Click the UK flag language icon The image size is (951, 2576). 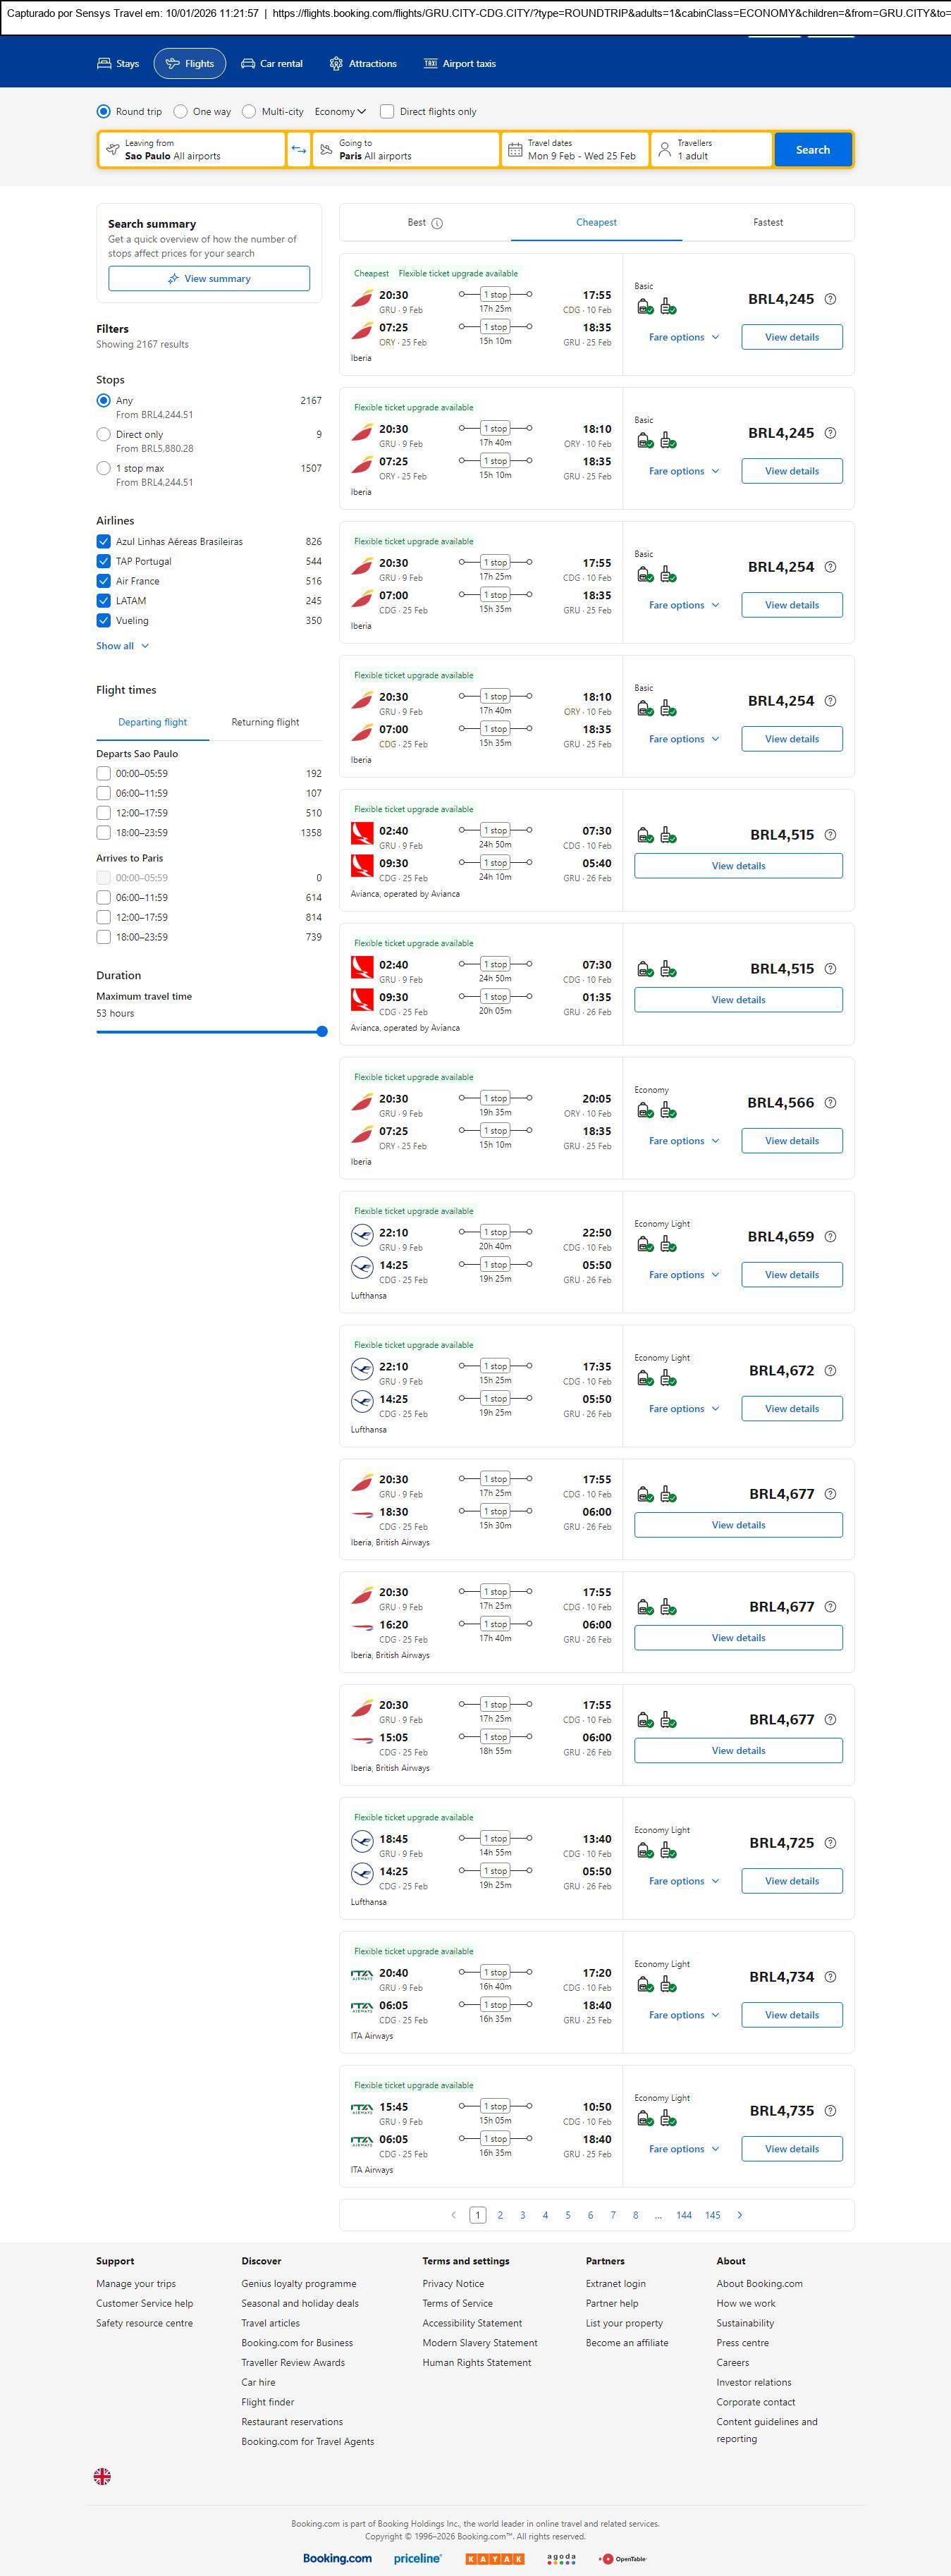click(102, 2476)
